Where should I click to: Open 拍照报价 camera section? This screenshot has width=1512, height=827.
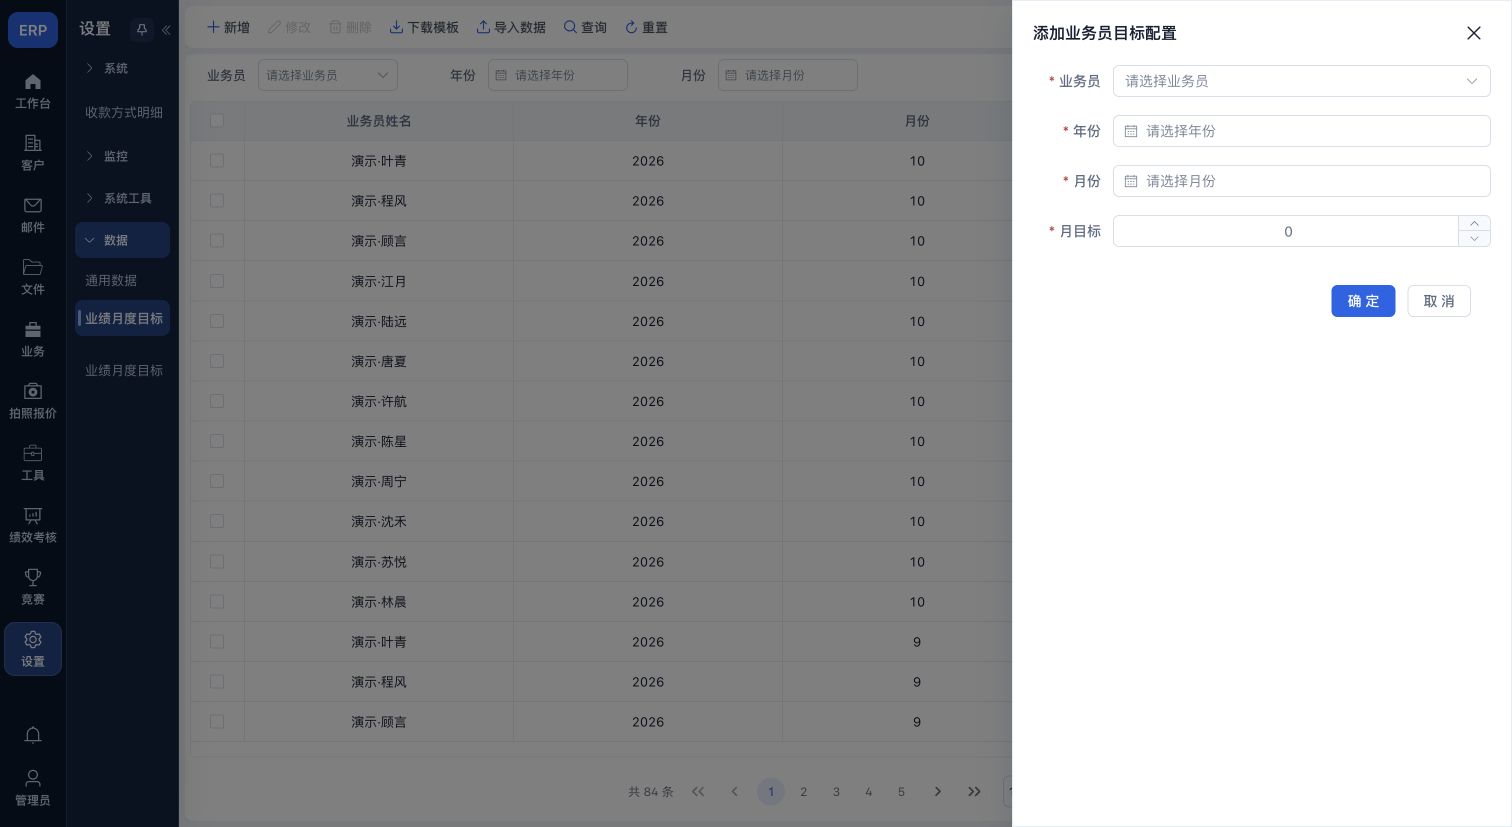click(33, 401)
